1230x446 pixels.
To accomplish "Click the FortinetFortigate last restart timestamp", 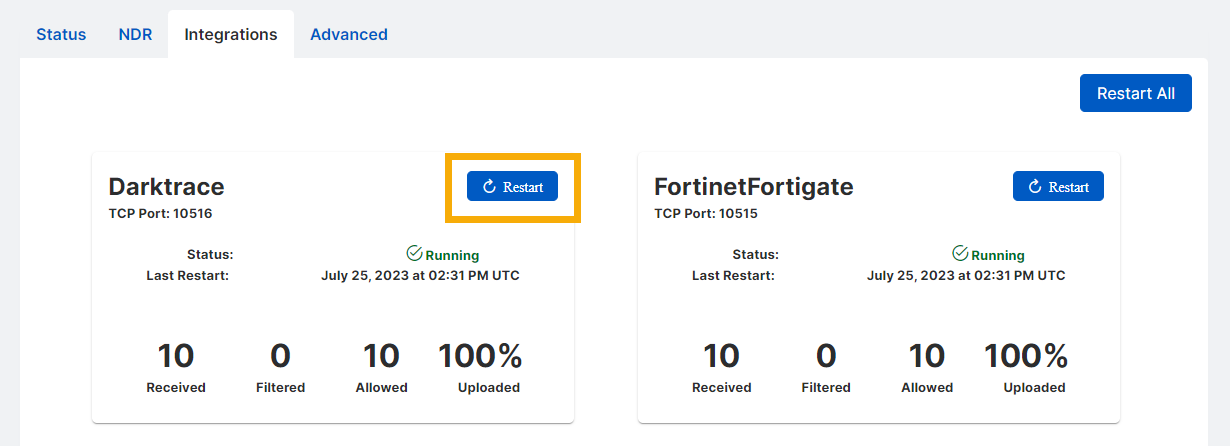I will [x=966, y=275].
